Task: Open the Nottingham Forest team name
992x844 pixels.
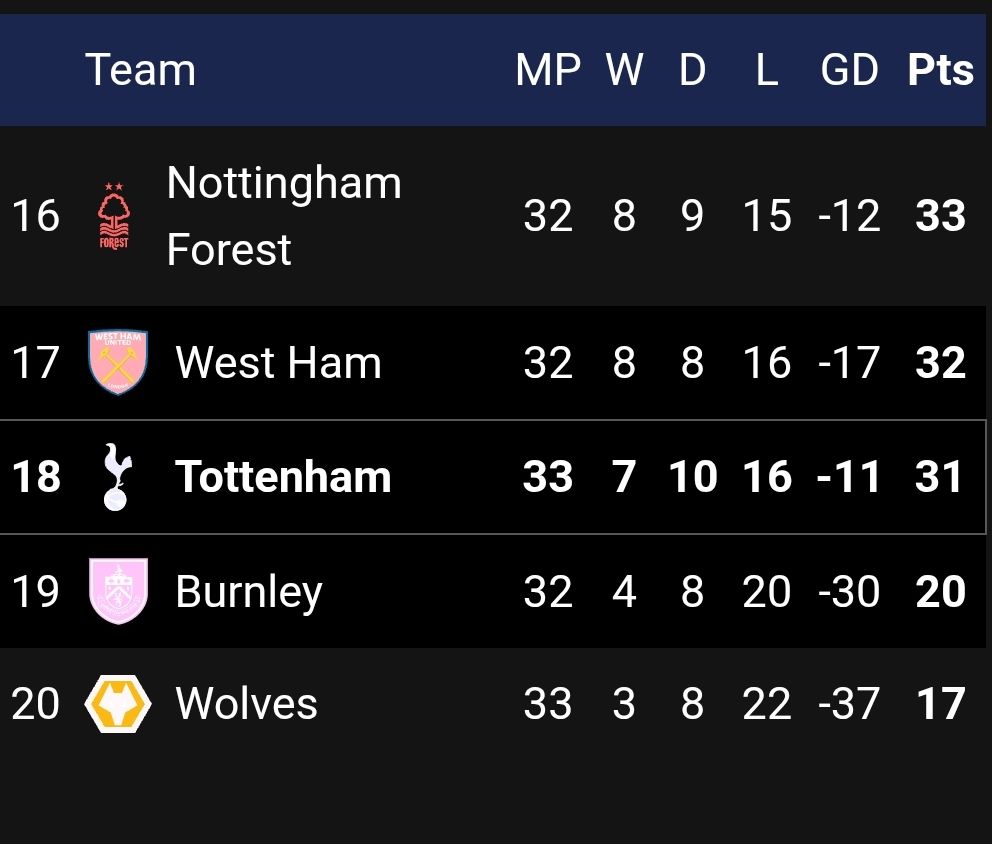Action: click(283, 216)
